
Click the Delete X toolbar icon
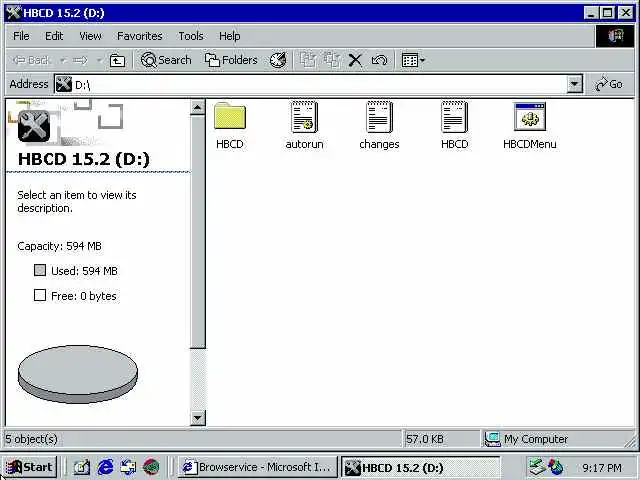tap(355, 60)
